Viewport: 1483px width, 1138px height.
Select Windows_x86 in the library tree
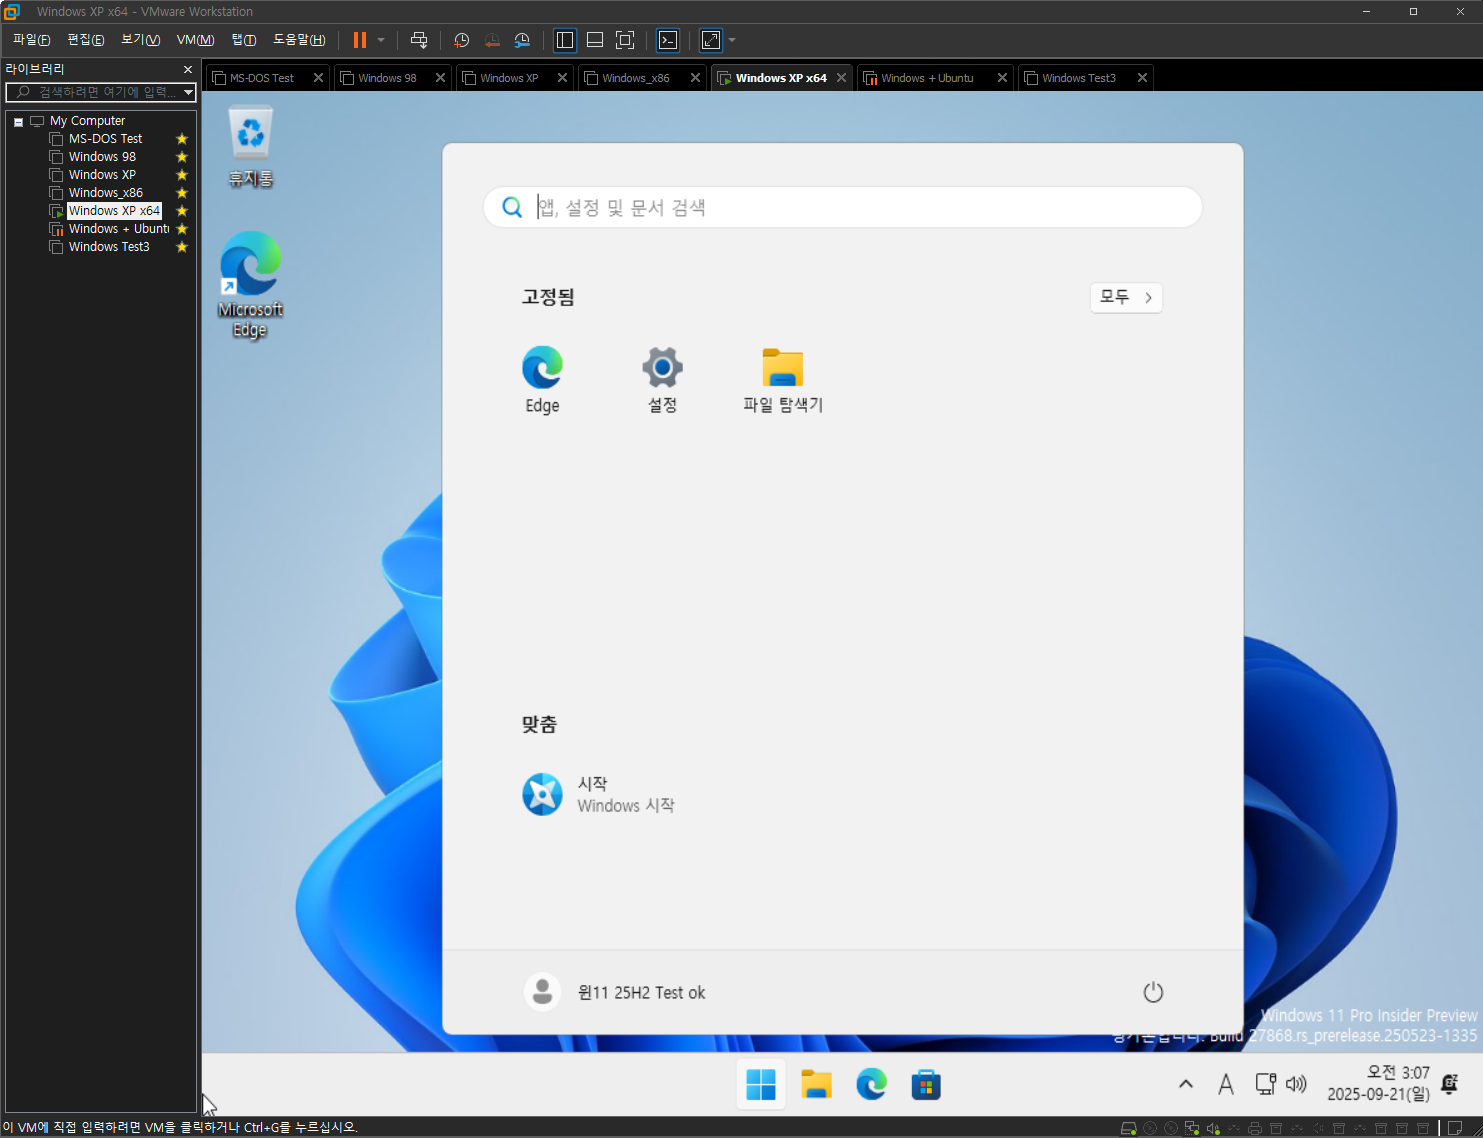pos(105,193)
